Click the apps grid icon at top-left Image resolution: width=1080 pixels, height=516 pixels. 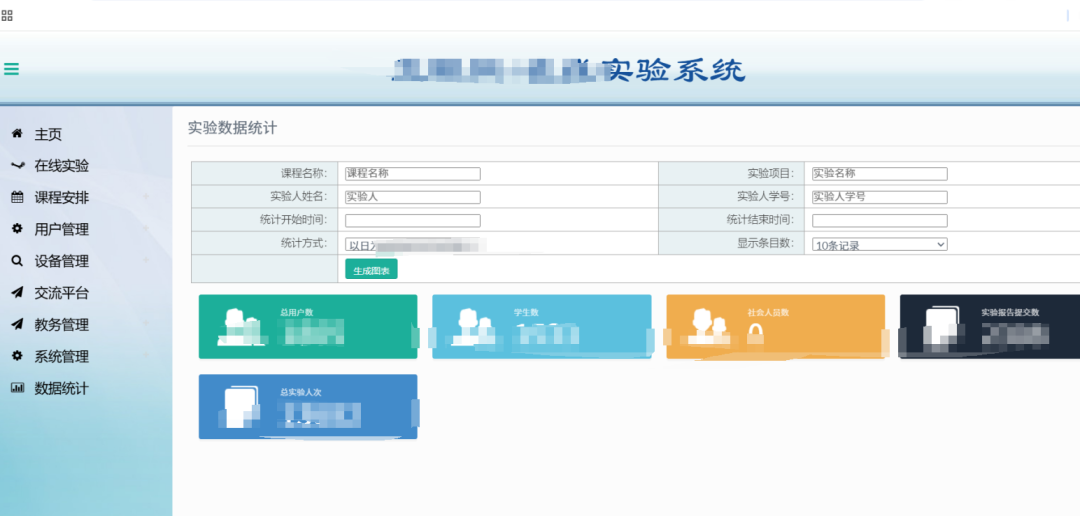pos(7,15)
